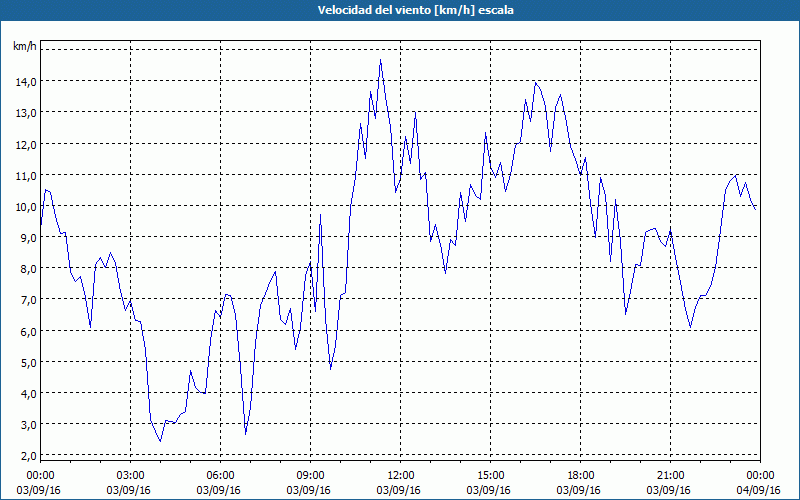The image size is (800, 500).
Task: Select the '11,0' y-axis label
Action: (25, 176)
